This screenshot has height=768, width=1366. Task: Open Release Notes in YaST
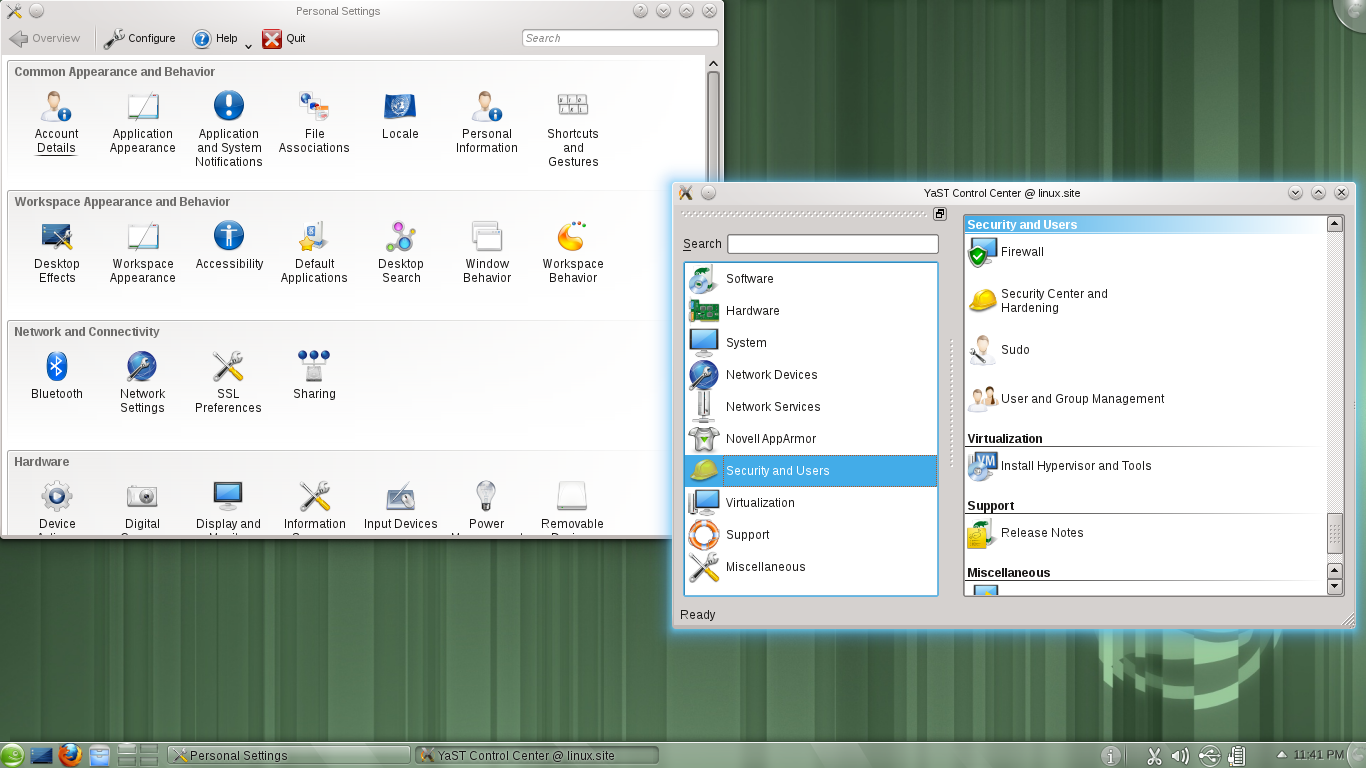pos(1026,533)
